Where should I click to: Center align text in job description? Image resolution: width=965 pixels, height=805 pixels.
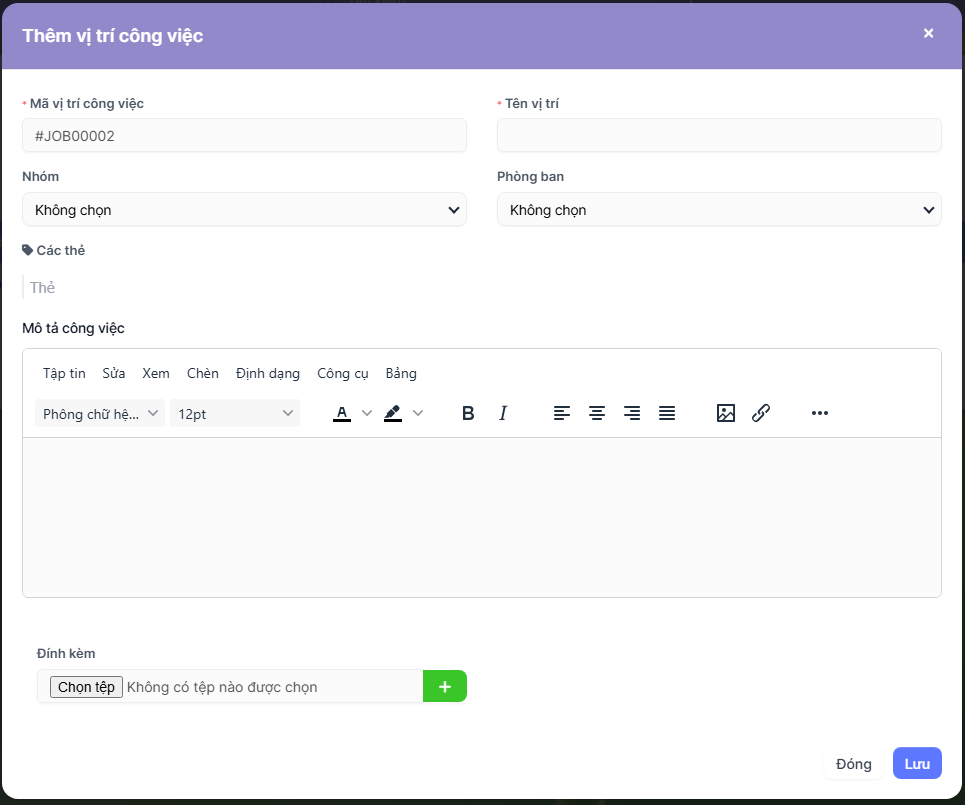tap(597, 413)
